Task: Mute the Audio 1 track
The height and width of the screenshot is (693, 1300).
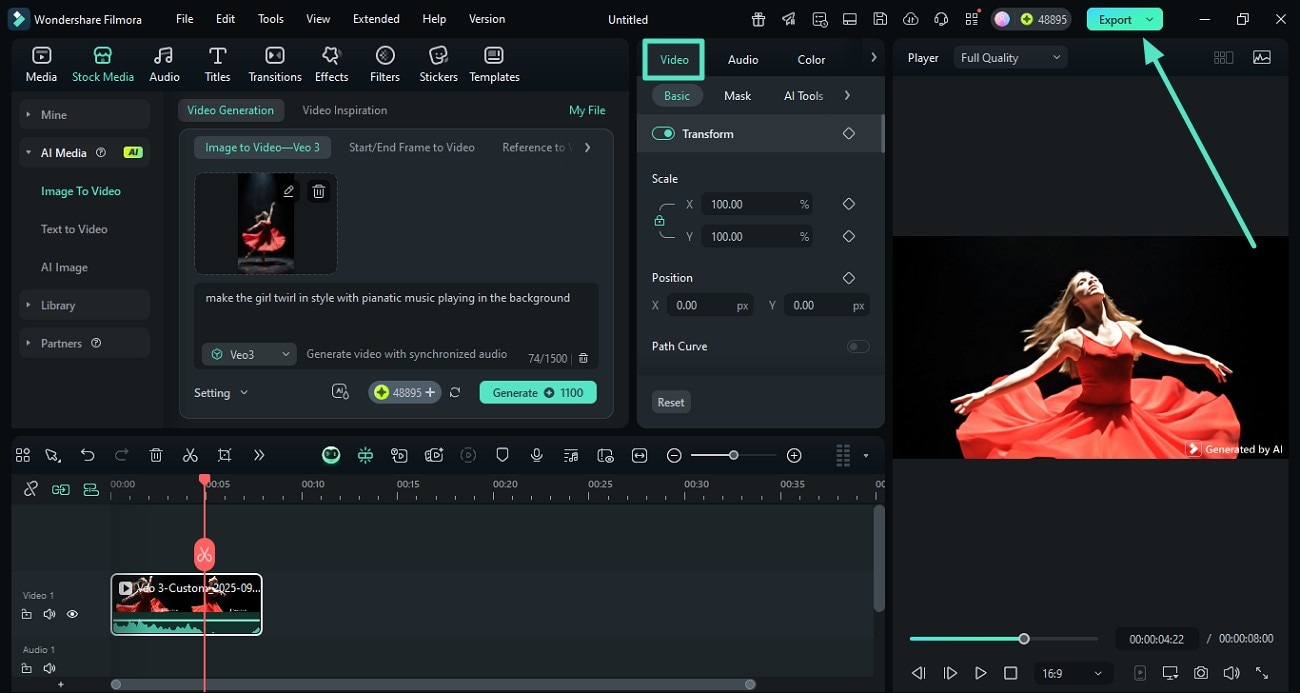Action: pyautogui.click(x=49, y=668)
